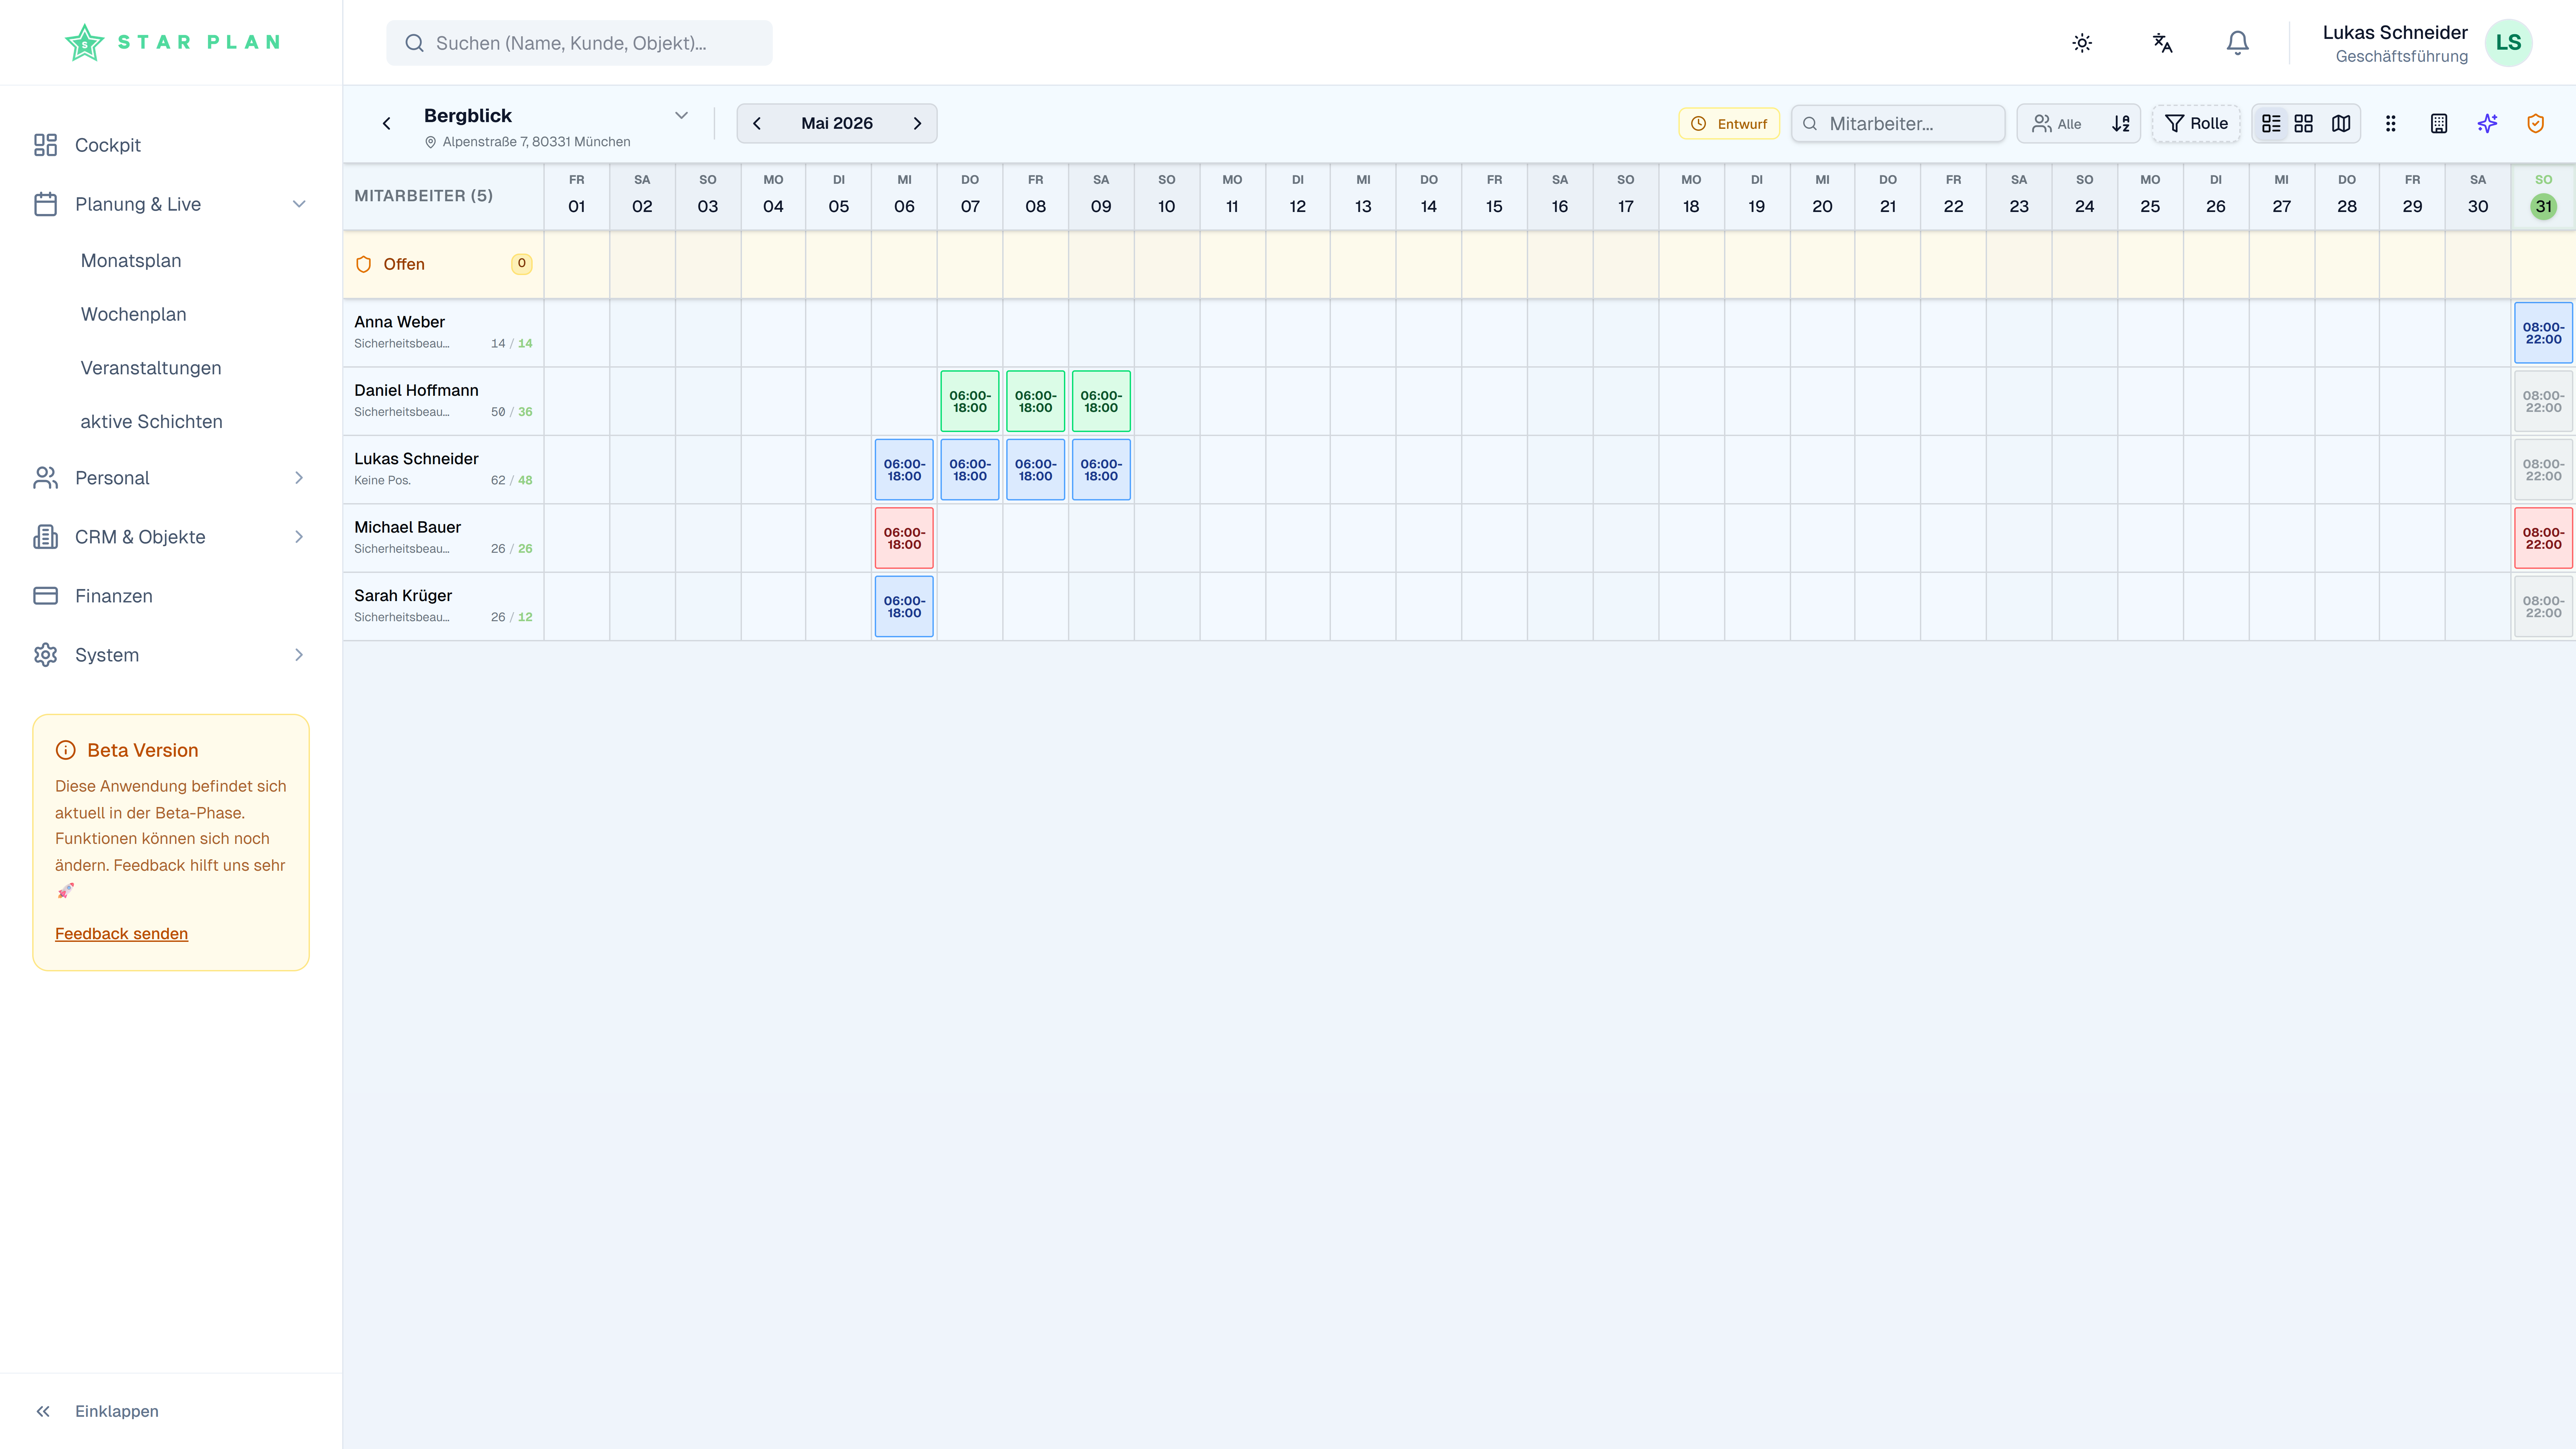This screenshot has width=2576, height=1449.
Task: Switch to grid tile view
Action: tap(2304, 124)
